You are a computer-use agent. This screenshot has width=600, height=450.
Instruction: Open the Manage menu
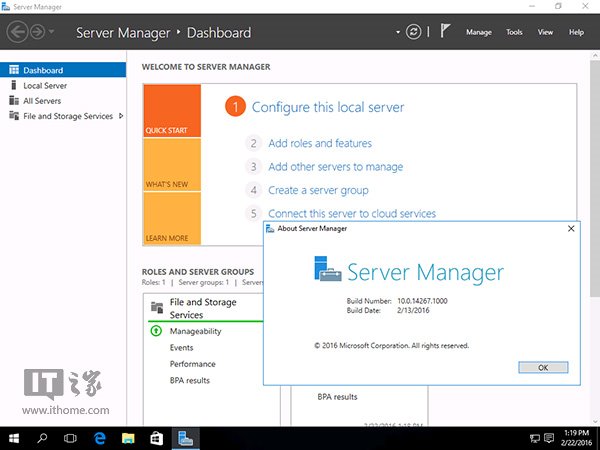[479, 32]
